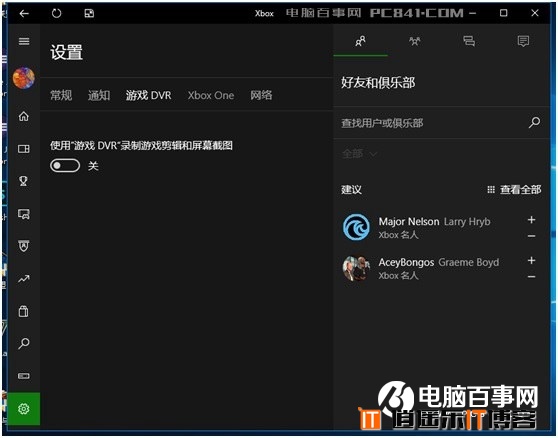Open Trending arrow icon

click(x=24, y=279)
